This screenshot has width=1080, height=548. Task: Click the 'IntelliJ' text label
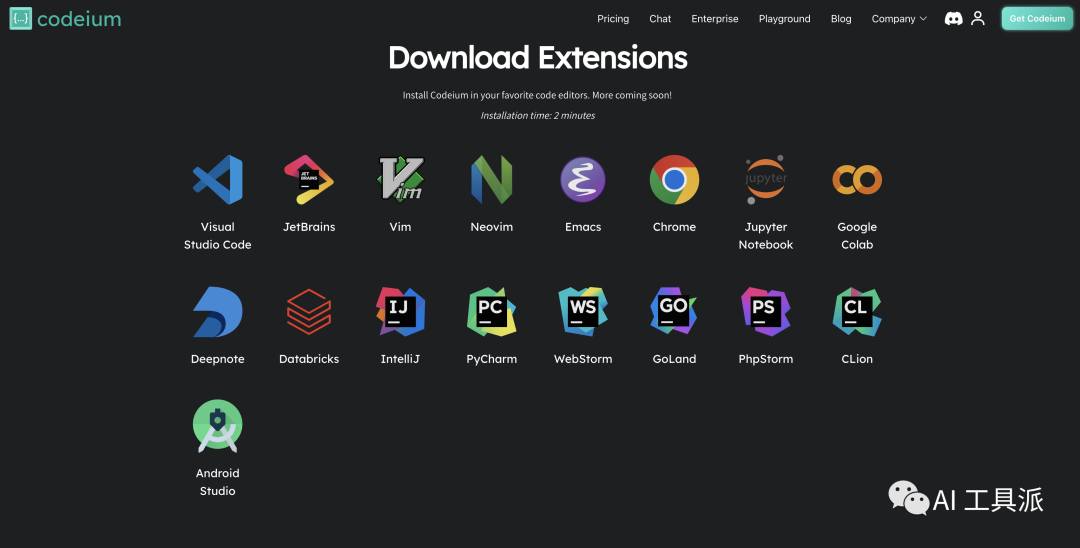400,359
